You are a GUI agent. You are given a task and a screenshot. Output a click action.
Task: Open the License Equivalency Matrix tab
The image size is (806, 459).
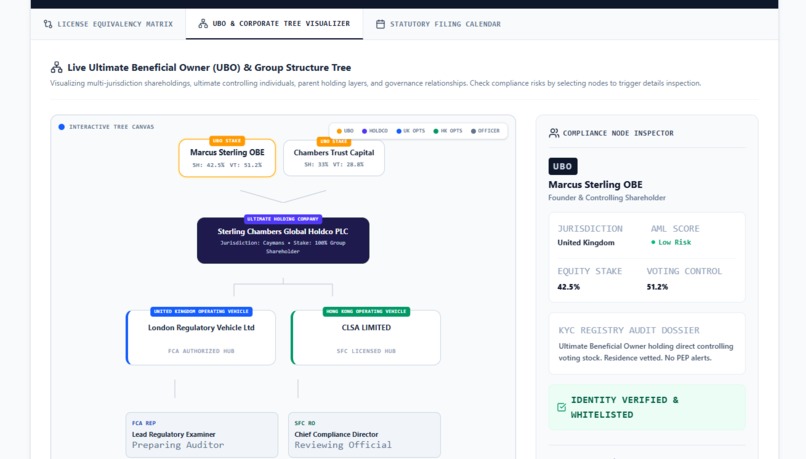coord(108,24)
